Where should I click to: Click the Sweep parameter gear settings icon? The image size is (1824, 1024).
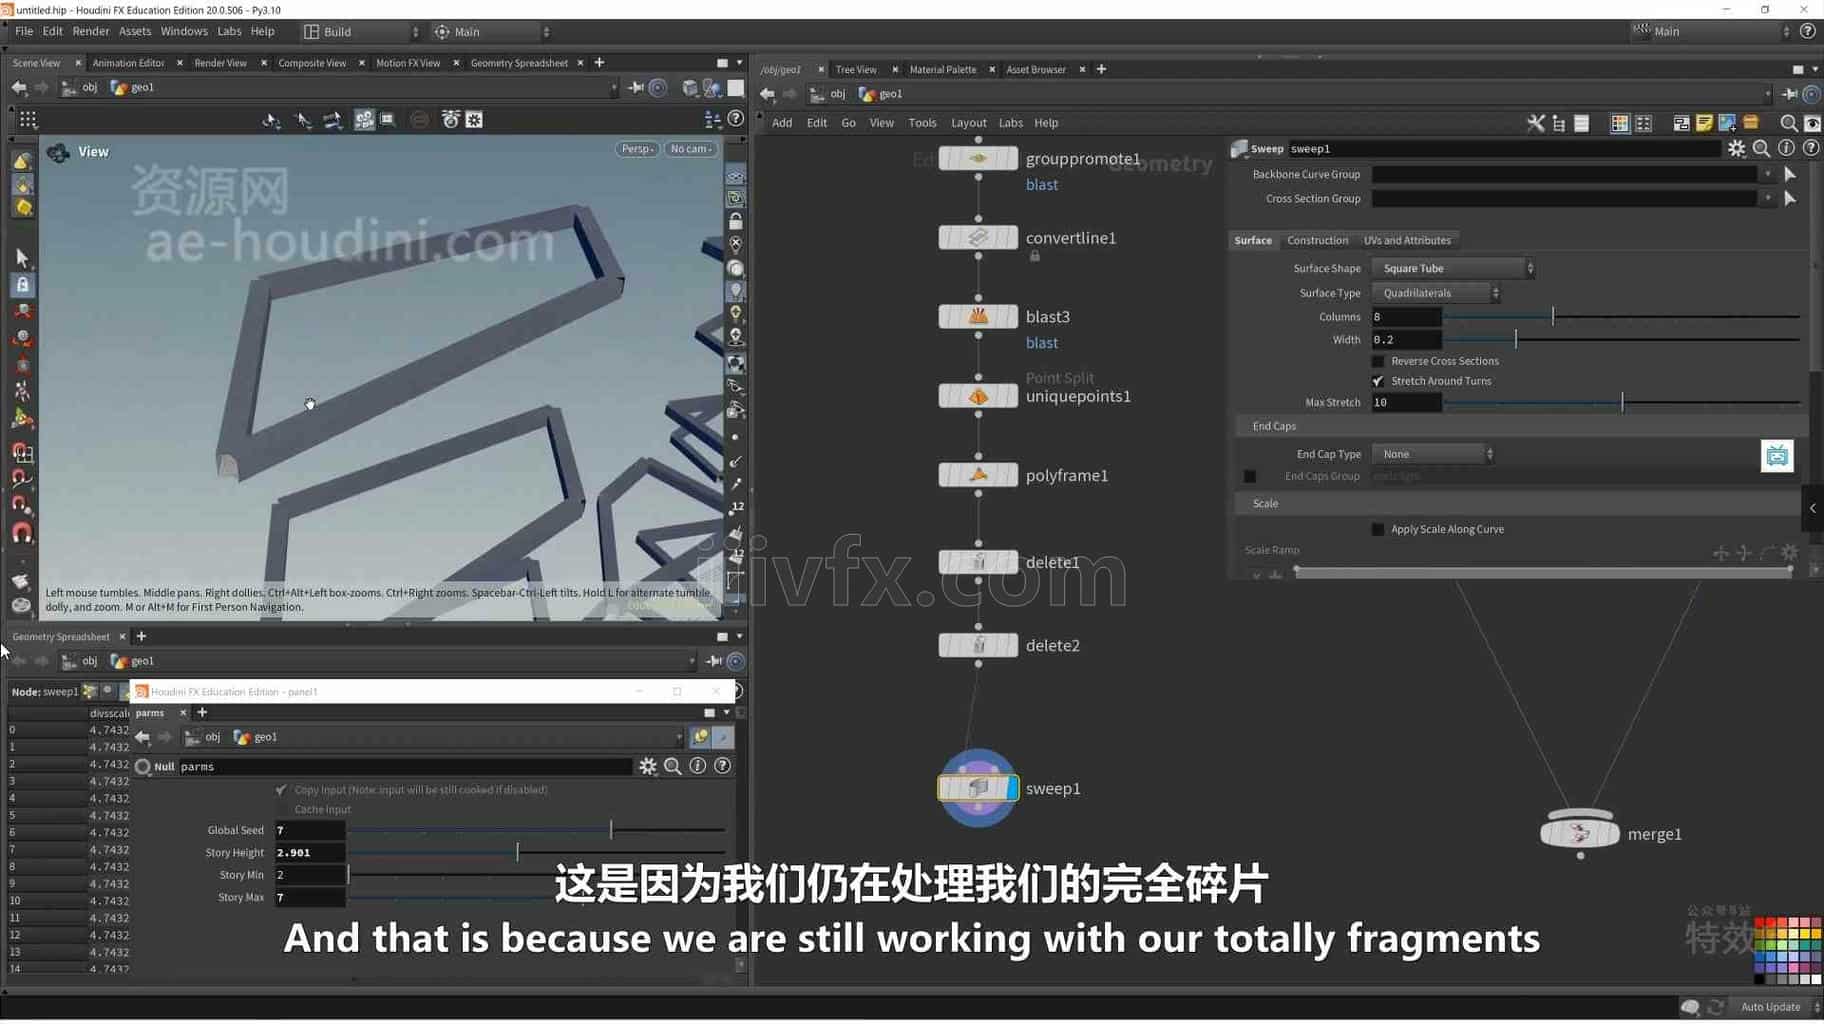point(1736,148)
